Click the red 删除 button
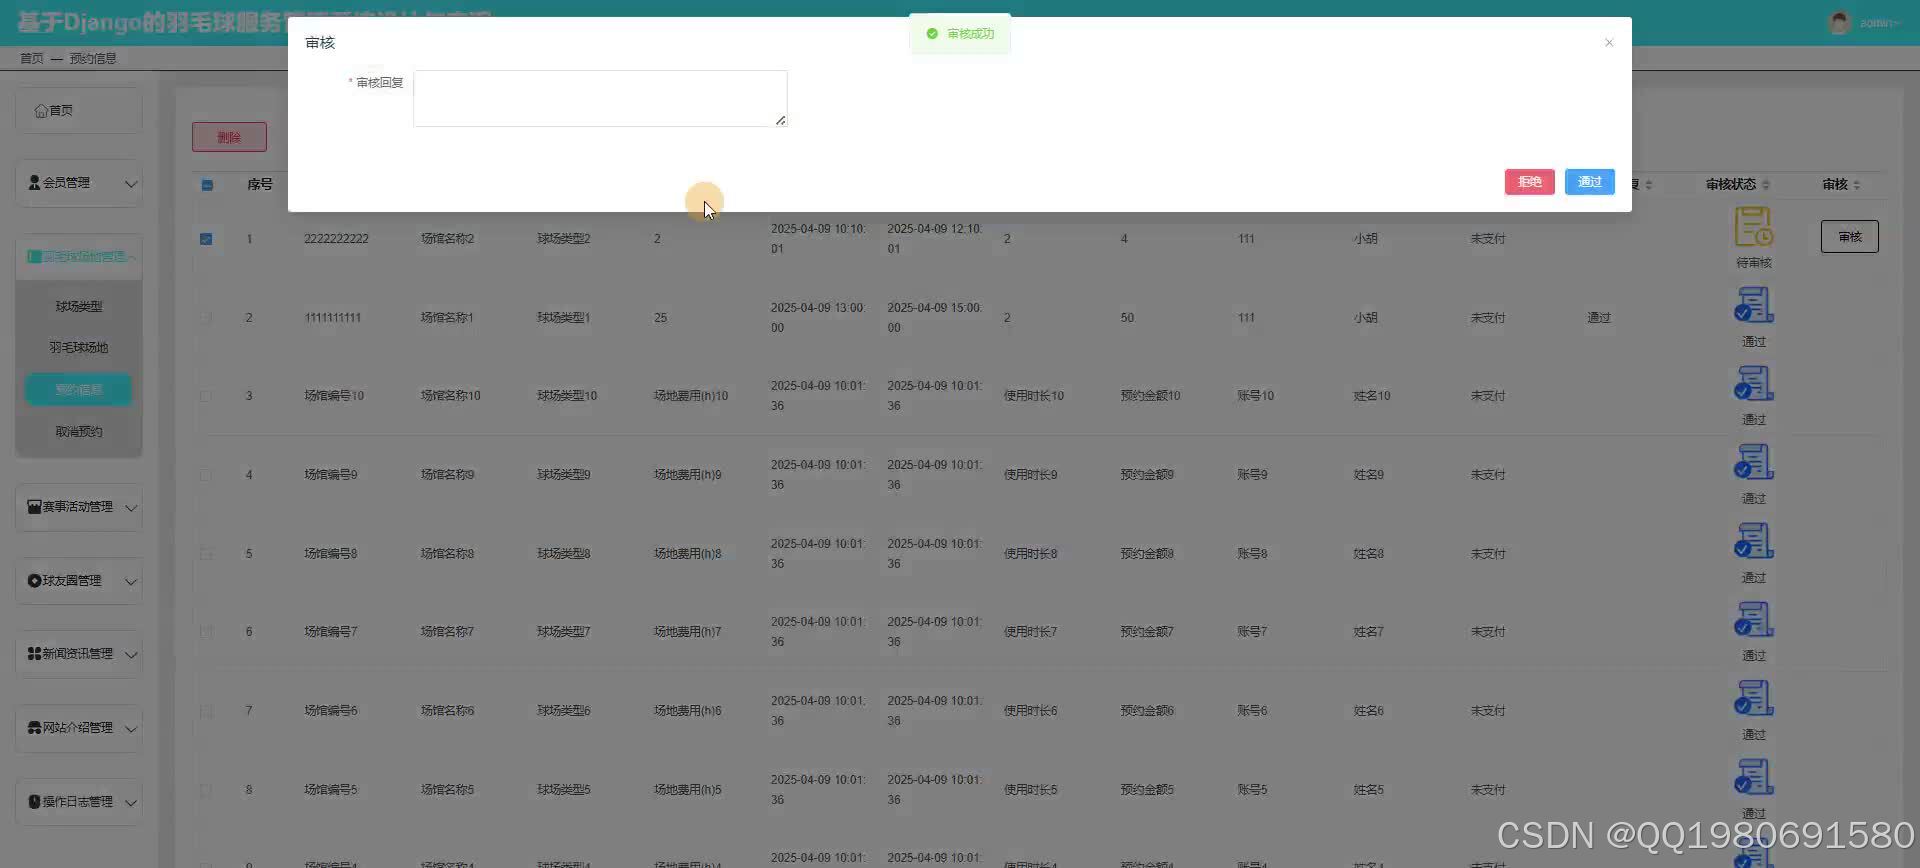 229,137
